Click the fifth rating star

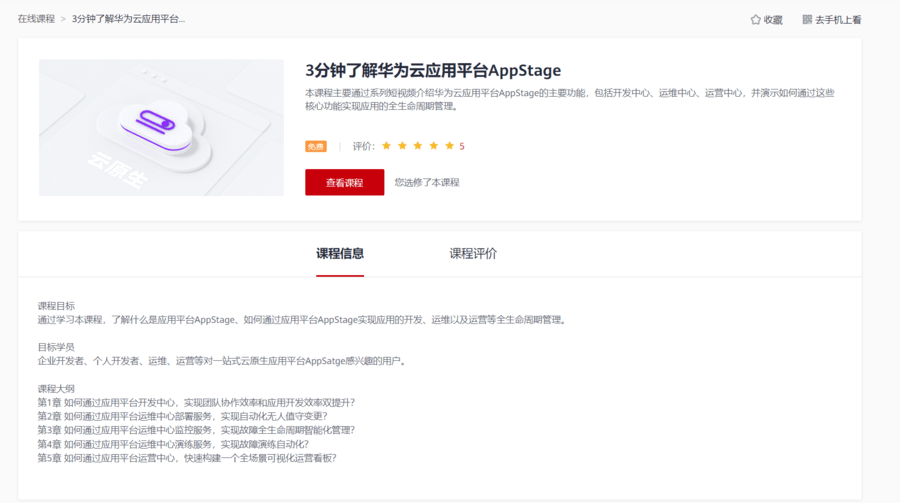(449, 146)
